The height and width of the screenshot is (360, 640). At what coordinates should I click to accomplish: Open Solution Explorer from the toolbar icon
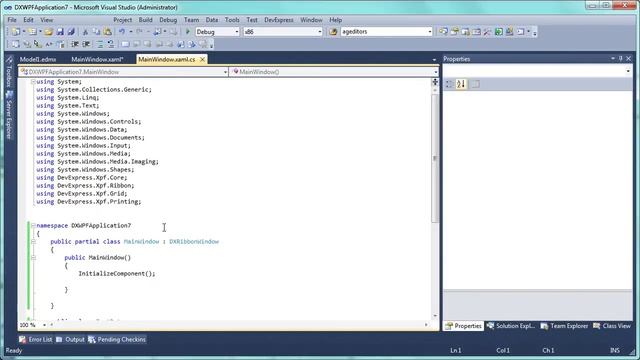click(443, 32)
